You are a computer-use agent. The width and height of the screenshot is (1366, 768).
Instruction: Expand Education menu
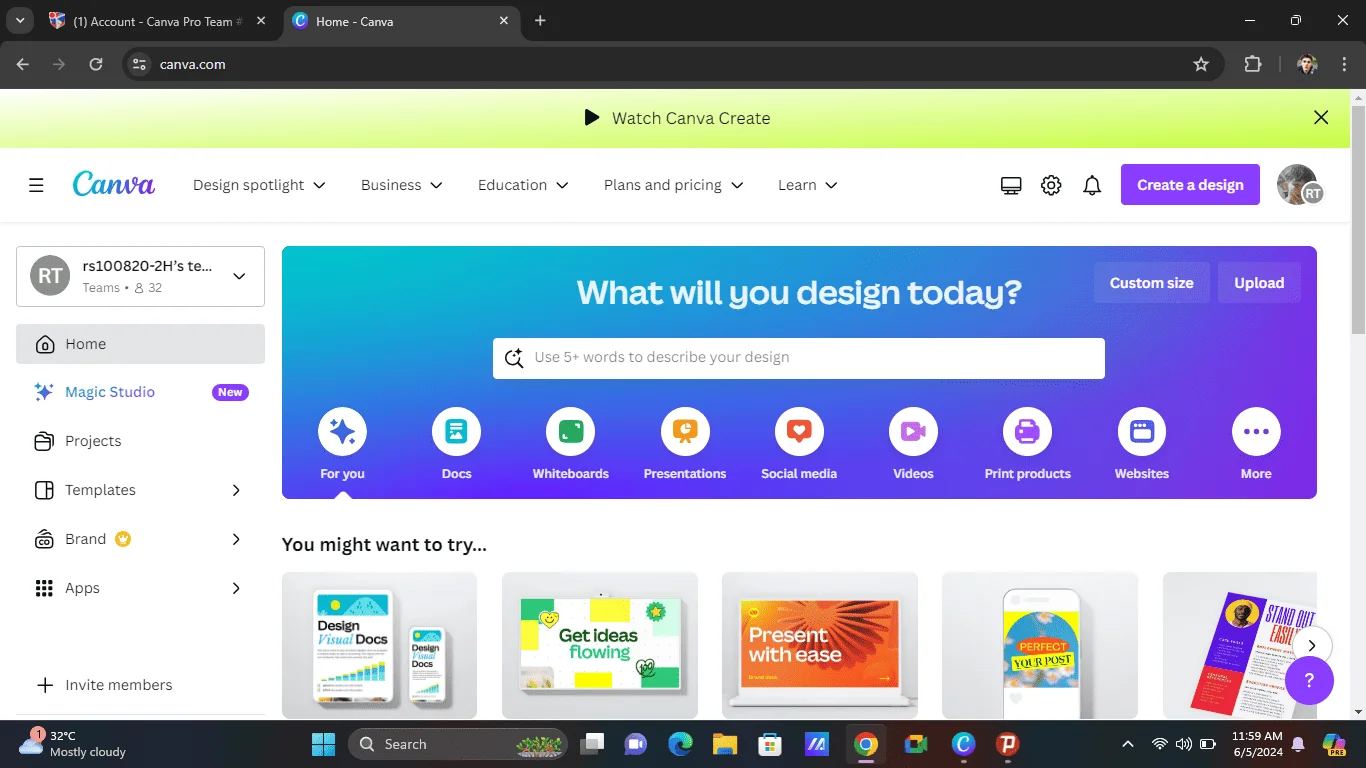click(523, 185)
